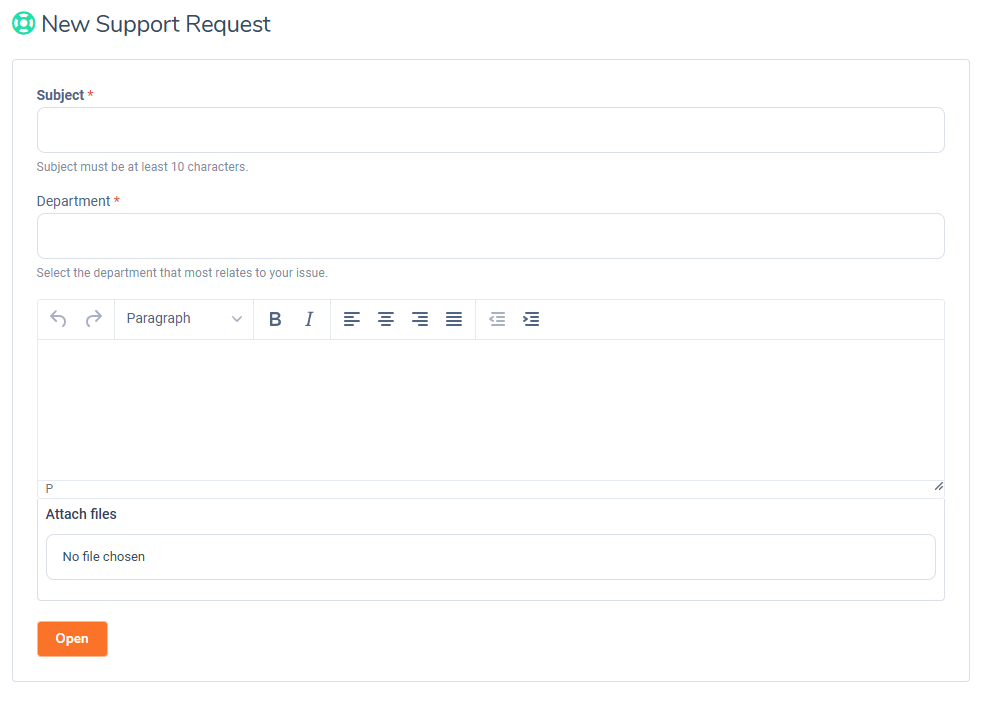Screen dimensions: 991x703
Task: Toggle bold formatting
Action: [x=275, y=319]
